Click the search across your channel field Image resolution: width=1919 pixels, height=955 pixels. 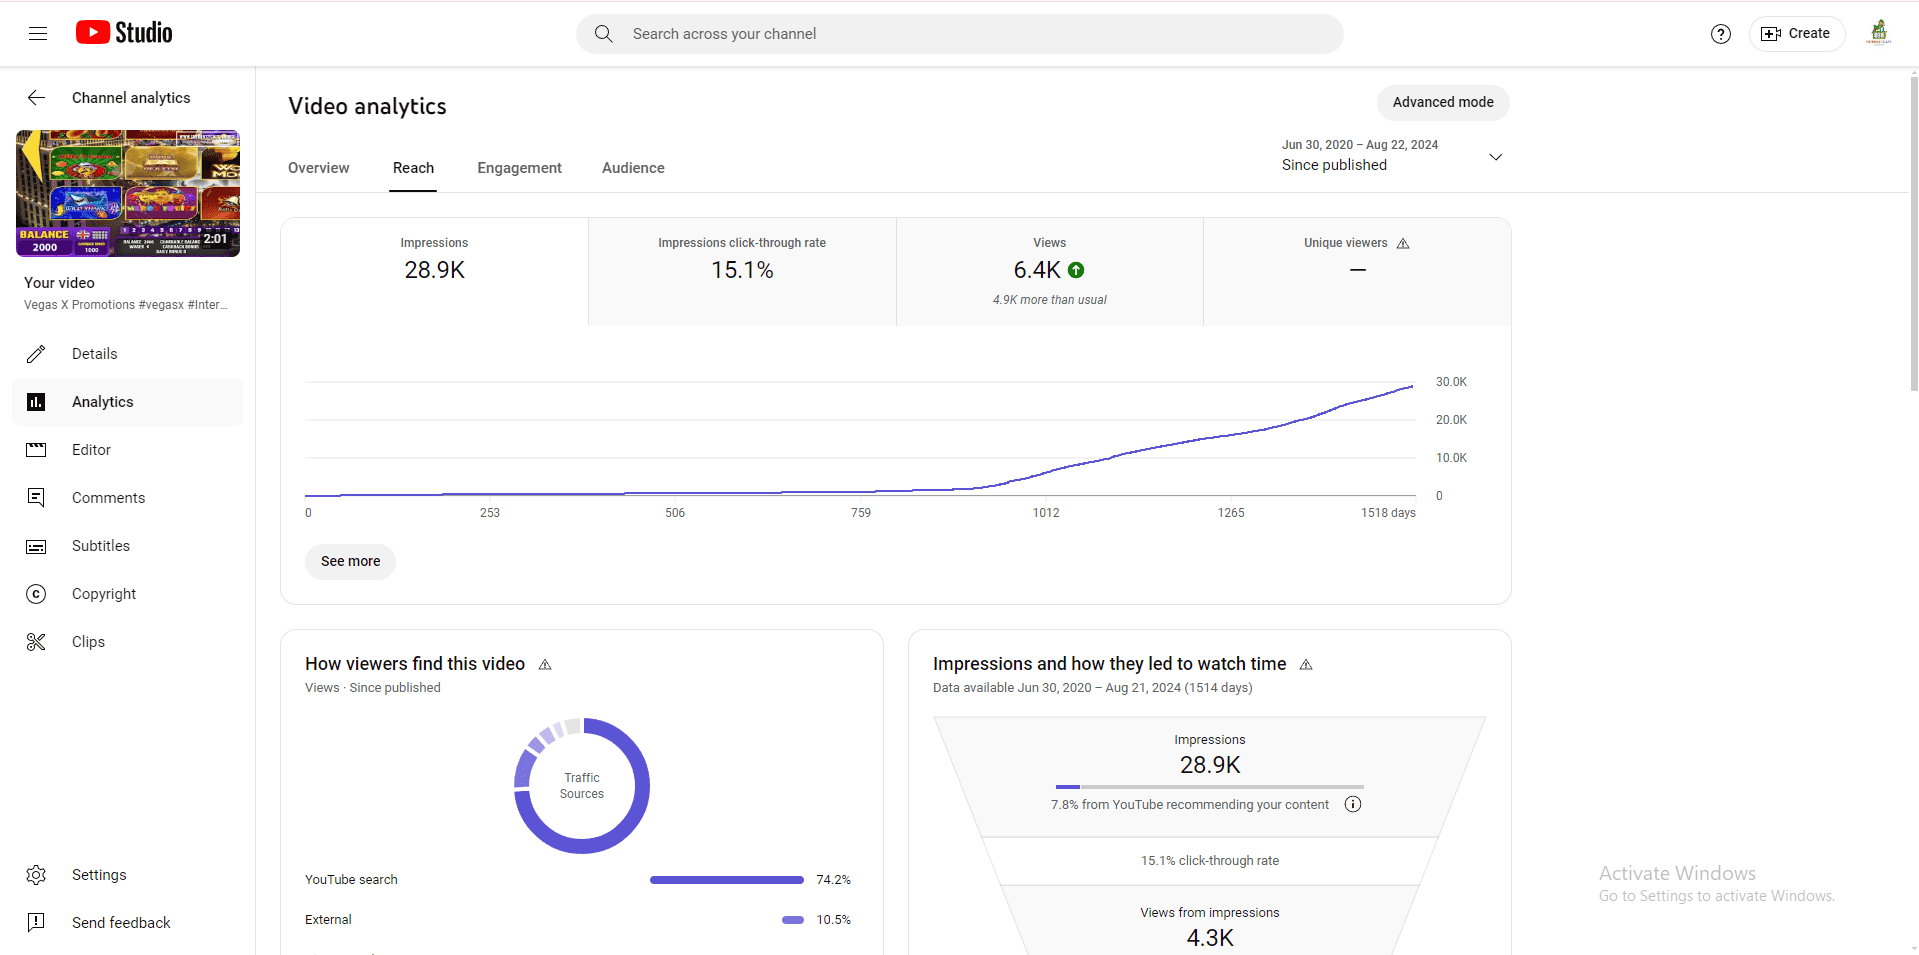(x=960, y=34)
